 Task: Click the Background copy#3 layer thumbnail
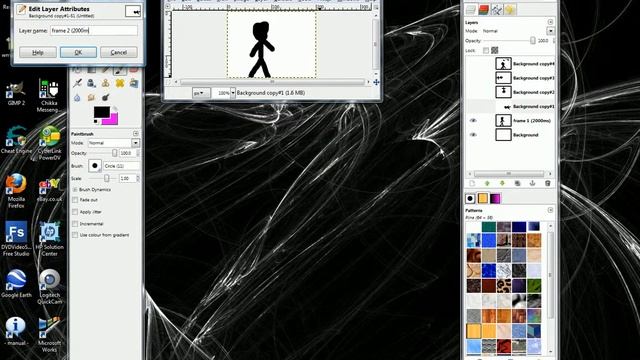pos(503,78)
